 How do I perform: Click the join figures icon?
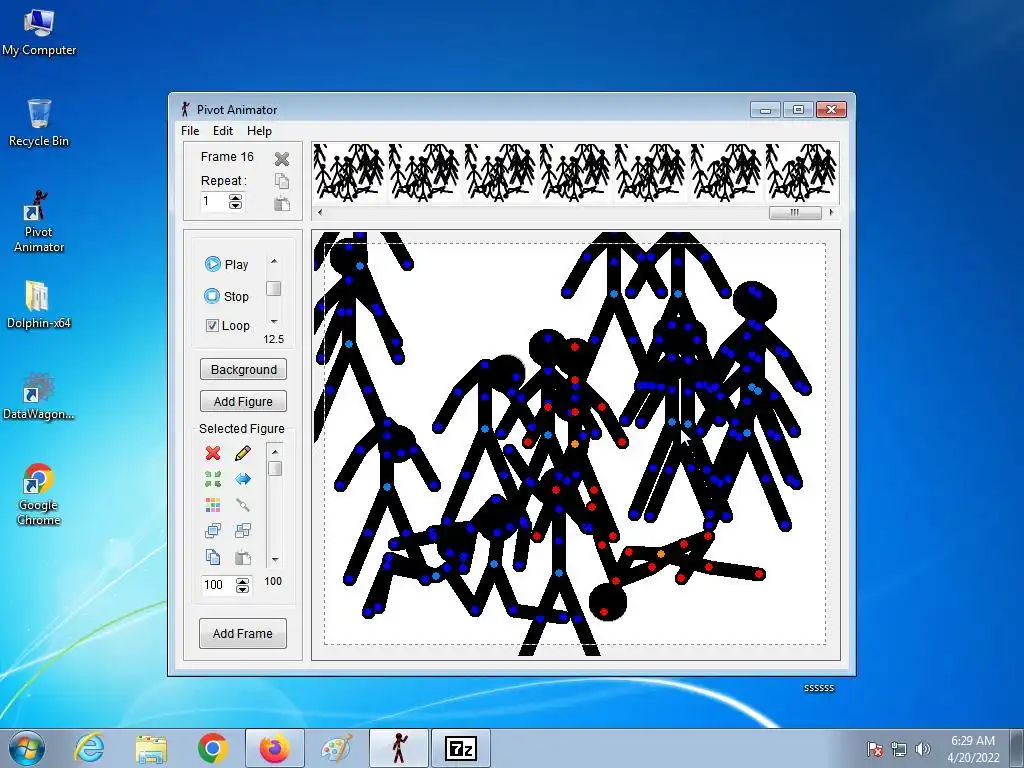[x=242, y=505]
